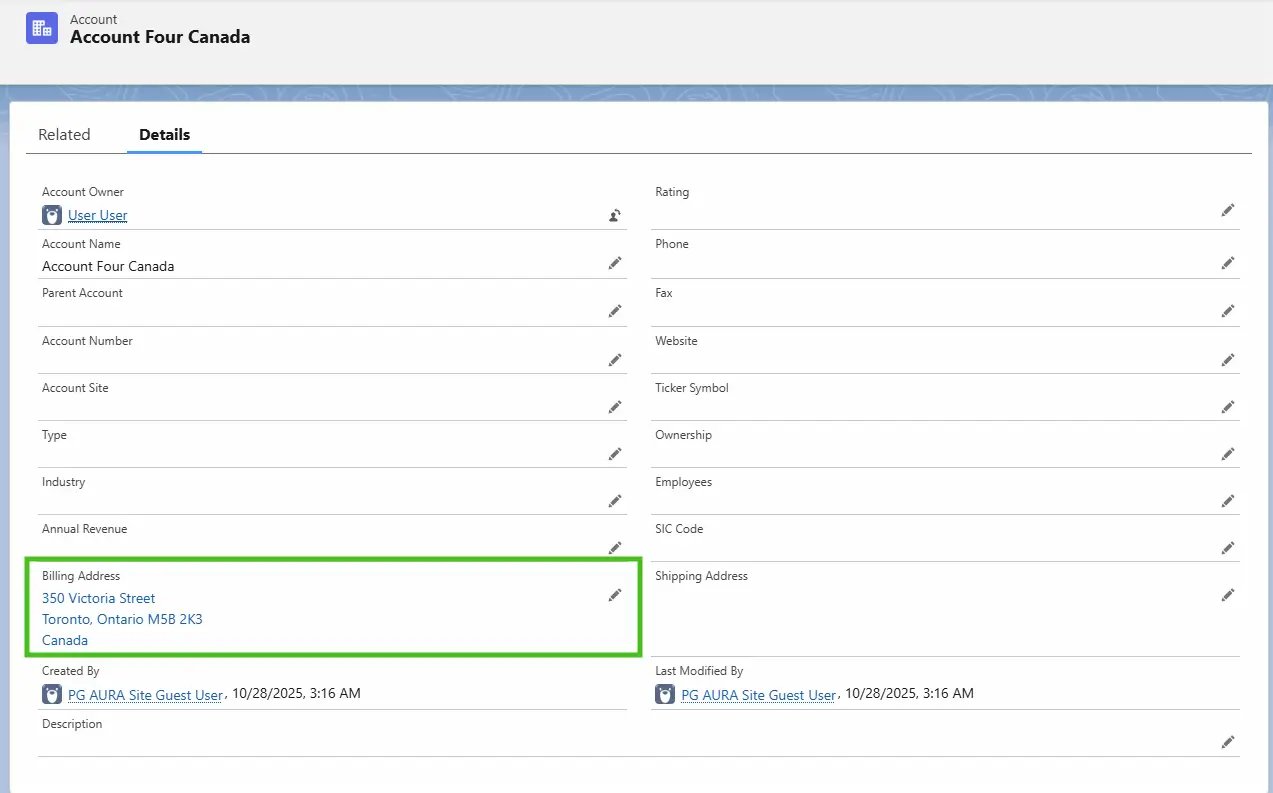This screenshot has height=793, width=1273.
Task: Edit the Ownership field
Action: click(1227, 454)
